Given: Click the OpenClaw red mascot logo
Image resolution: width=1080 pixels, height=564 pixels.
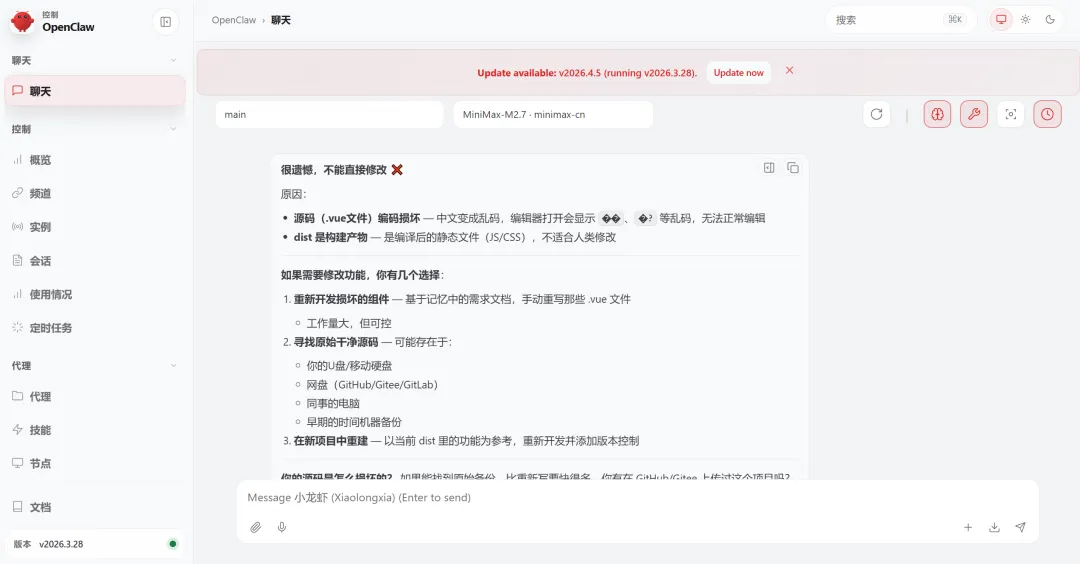Looking at the screenshot, I should pyautogui.click(x=23, y=21).
